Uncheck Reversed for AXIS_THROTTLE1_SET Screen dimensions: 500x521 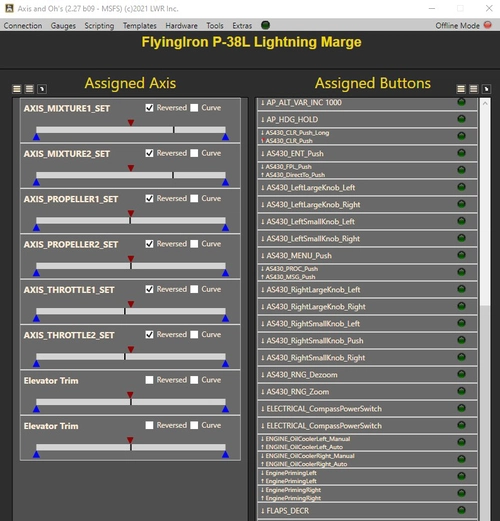coord(149,289)
